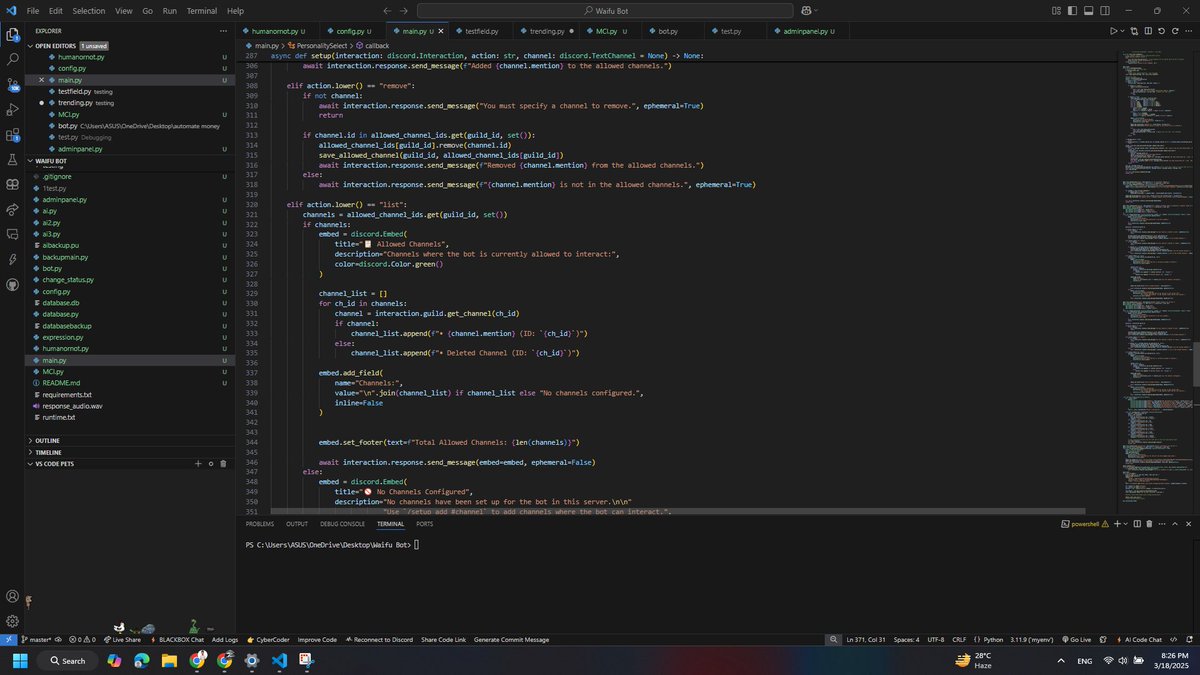The image size is (1200, 675).
Task: Kill the terminal with the trash icon
Action: point(1149,523)
